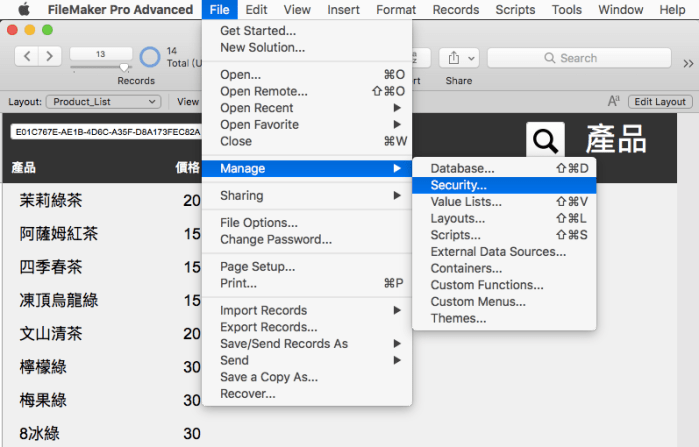The width and height of the screenshot is (699, 447).
Task: Choose Value Lists... in the submenu
Action: (466, 202)
